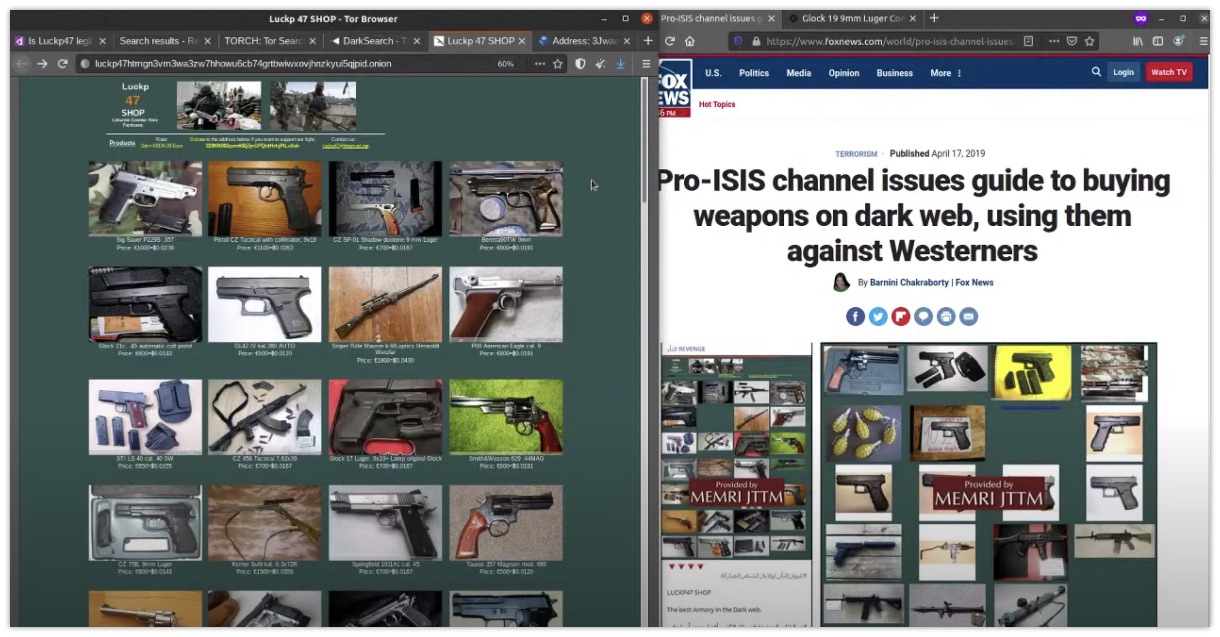Screen dimensions: 1220x637
Task: Search Fox News with magnifier icon
Action: point(1096,72)
